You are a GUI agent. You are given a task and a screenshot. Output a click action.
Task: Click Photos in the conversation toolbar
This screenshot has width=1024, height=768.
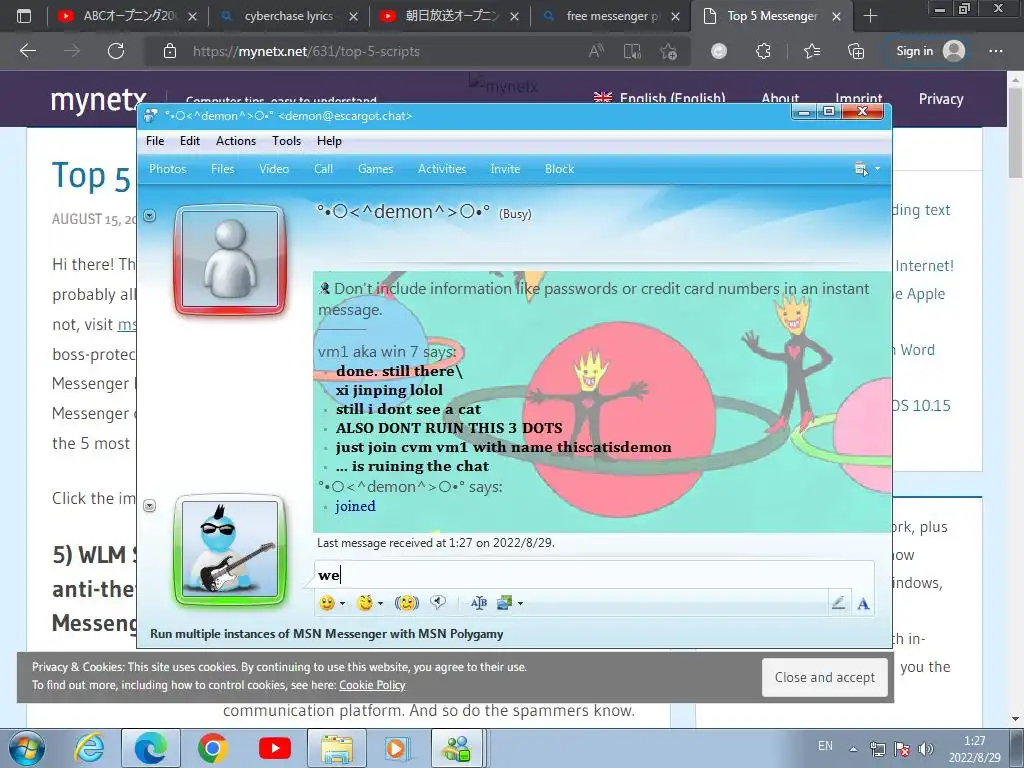(168, 169)
